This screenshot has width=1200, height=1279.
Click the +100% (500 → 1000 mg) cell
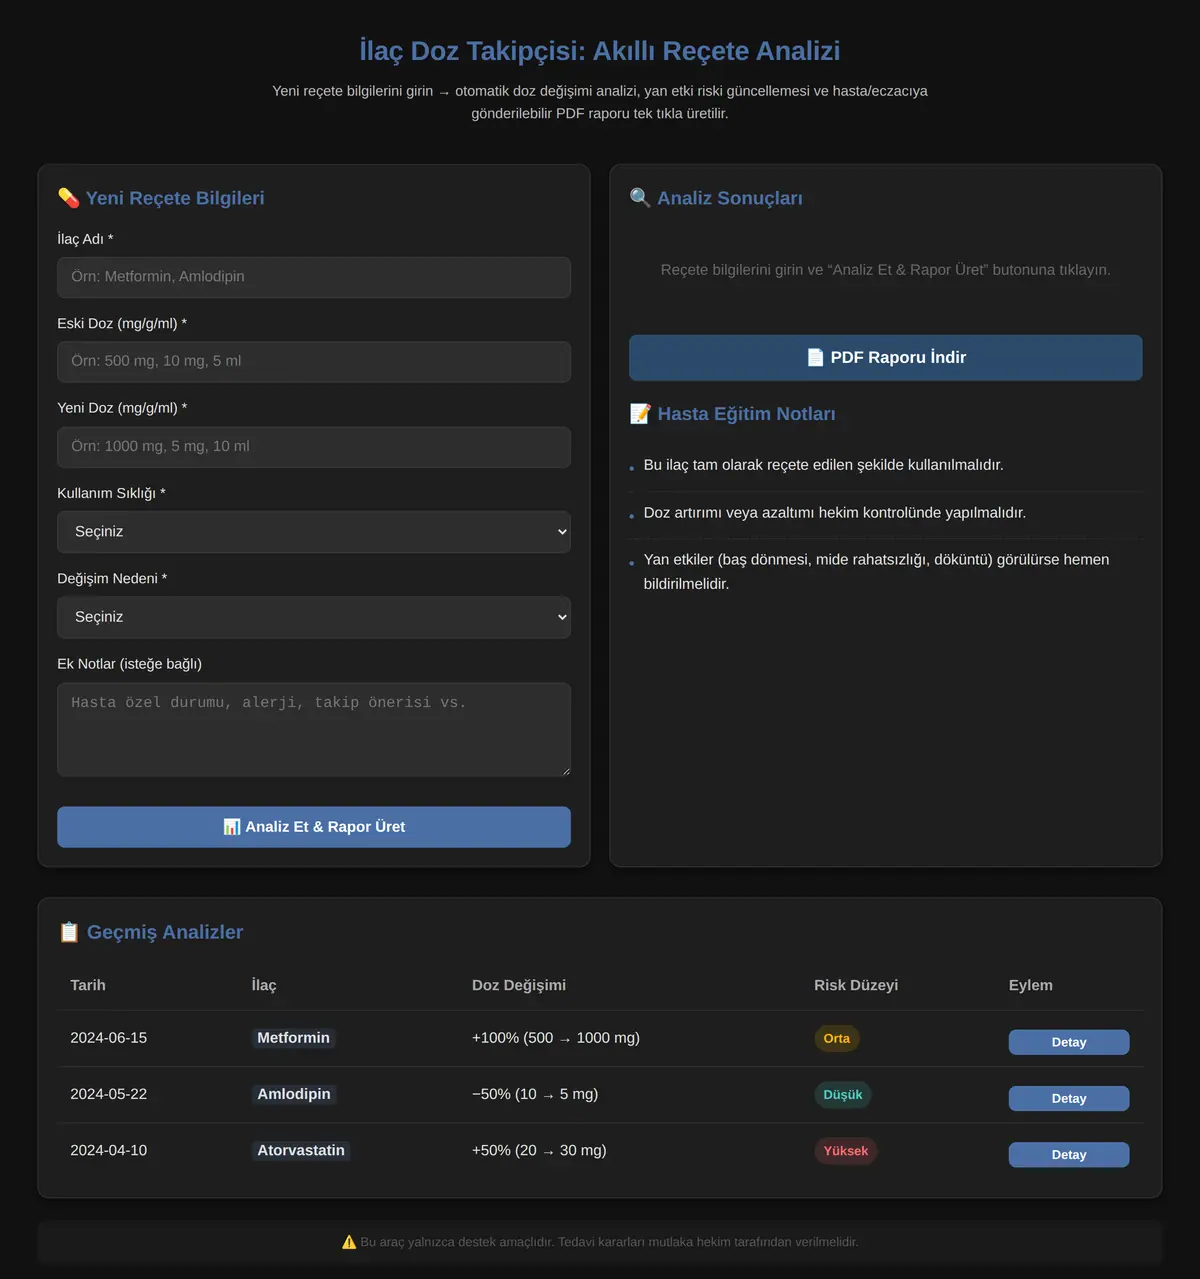[x=556, y=1038]
